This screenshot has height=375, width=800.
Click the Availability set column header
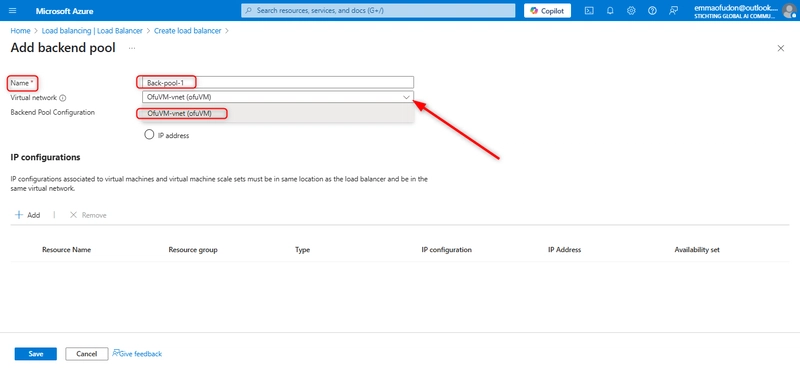click(x=697, y=250)
